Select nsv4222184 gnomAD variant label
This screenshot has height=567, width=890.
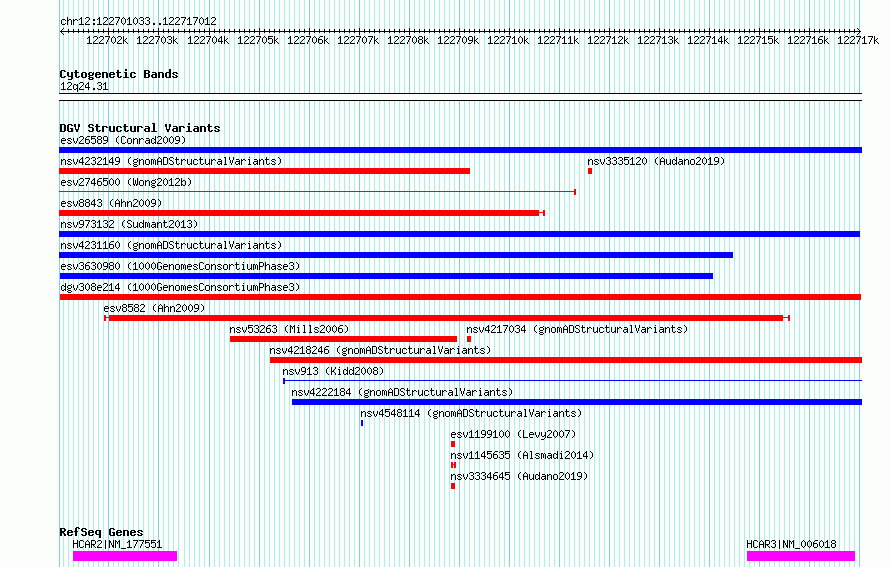tap(402, 392)
